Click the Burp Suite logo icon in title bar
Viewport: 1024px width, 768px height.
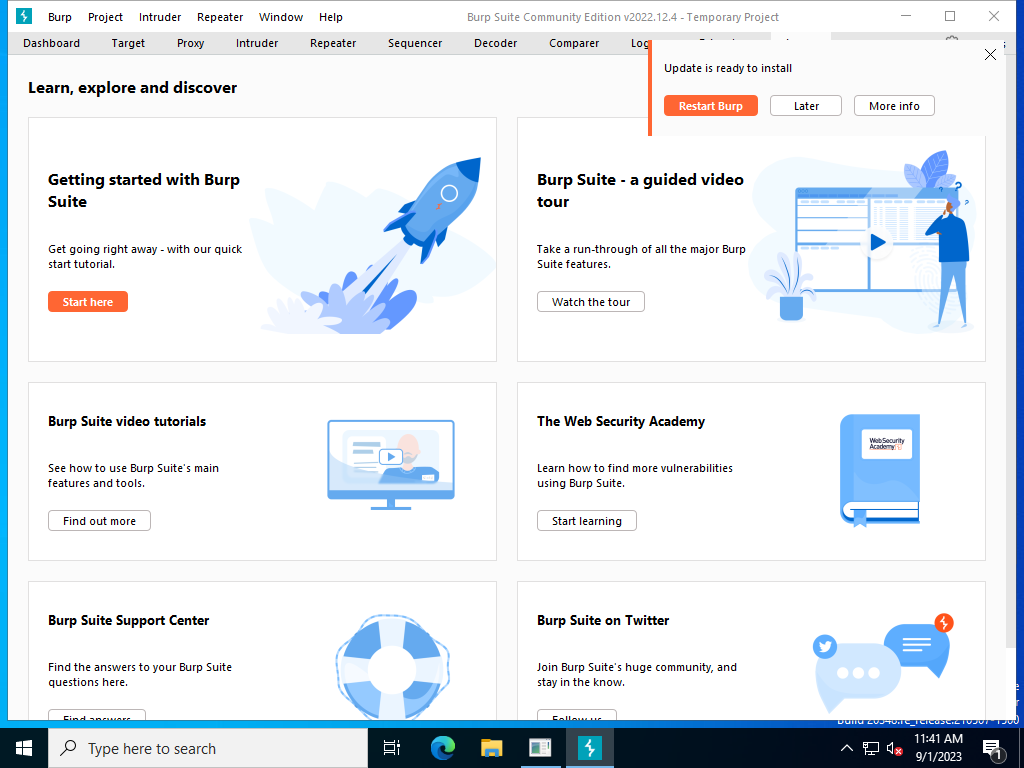[x=24, y=16]
